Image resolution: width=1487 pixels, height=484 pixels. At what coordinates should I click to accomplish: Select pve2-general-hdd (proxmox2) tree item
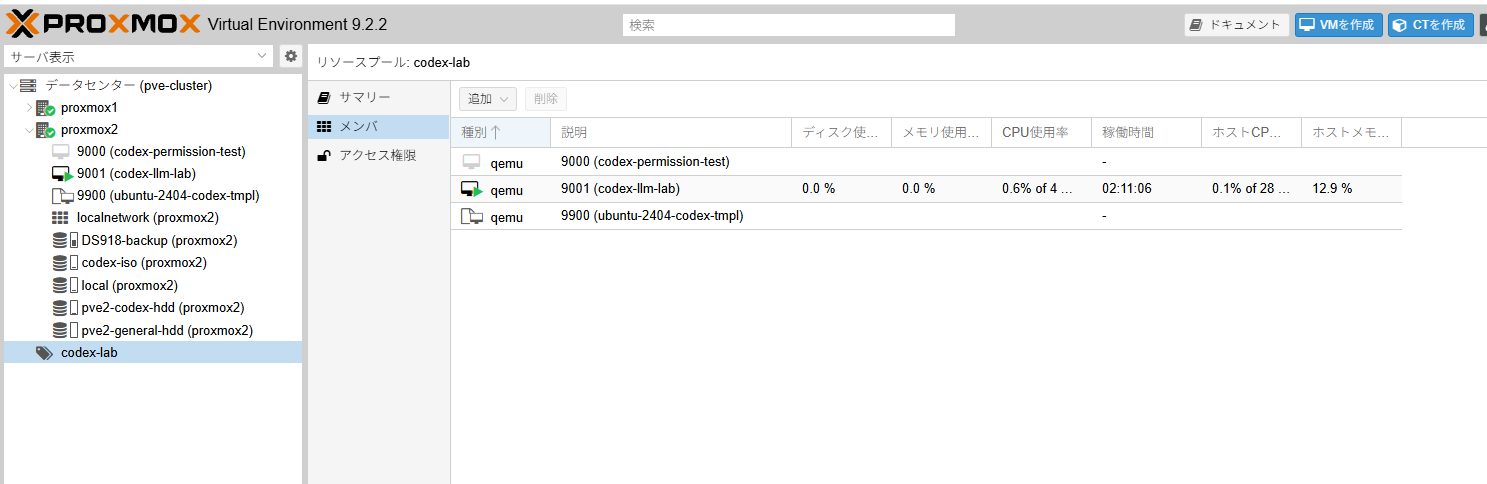click(167, 330)
